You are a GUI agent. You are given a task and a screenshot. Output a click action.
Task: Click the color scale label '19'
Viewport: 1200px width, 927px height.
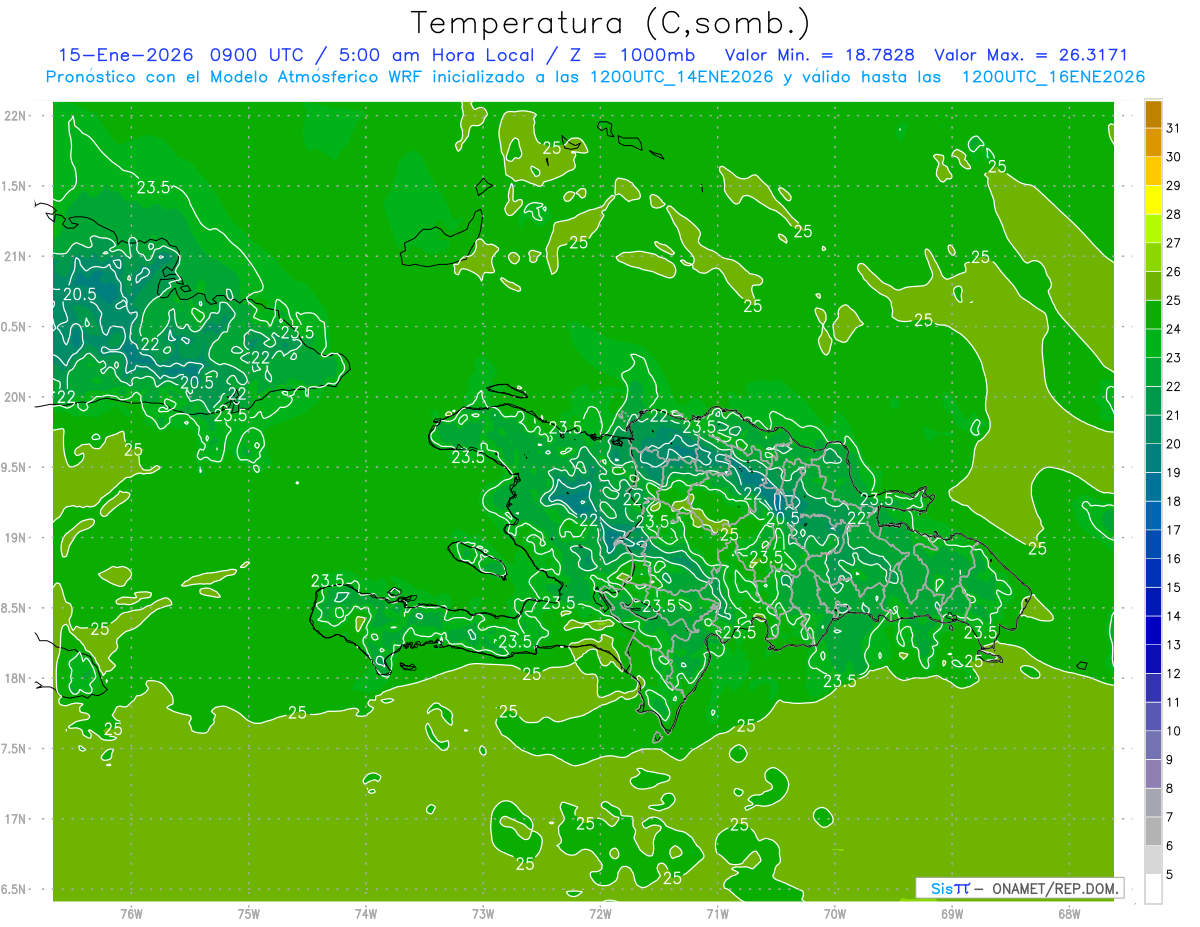click(x=1174, y=472)
